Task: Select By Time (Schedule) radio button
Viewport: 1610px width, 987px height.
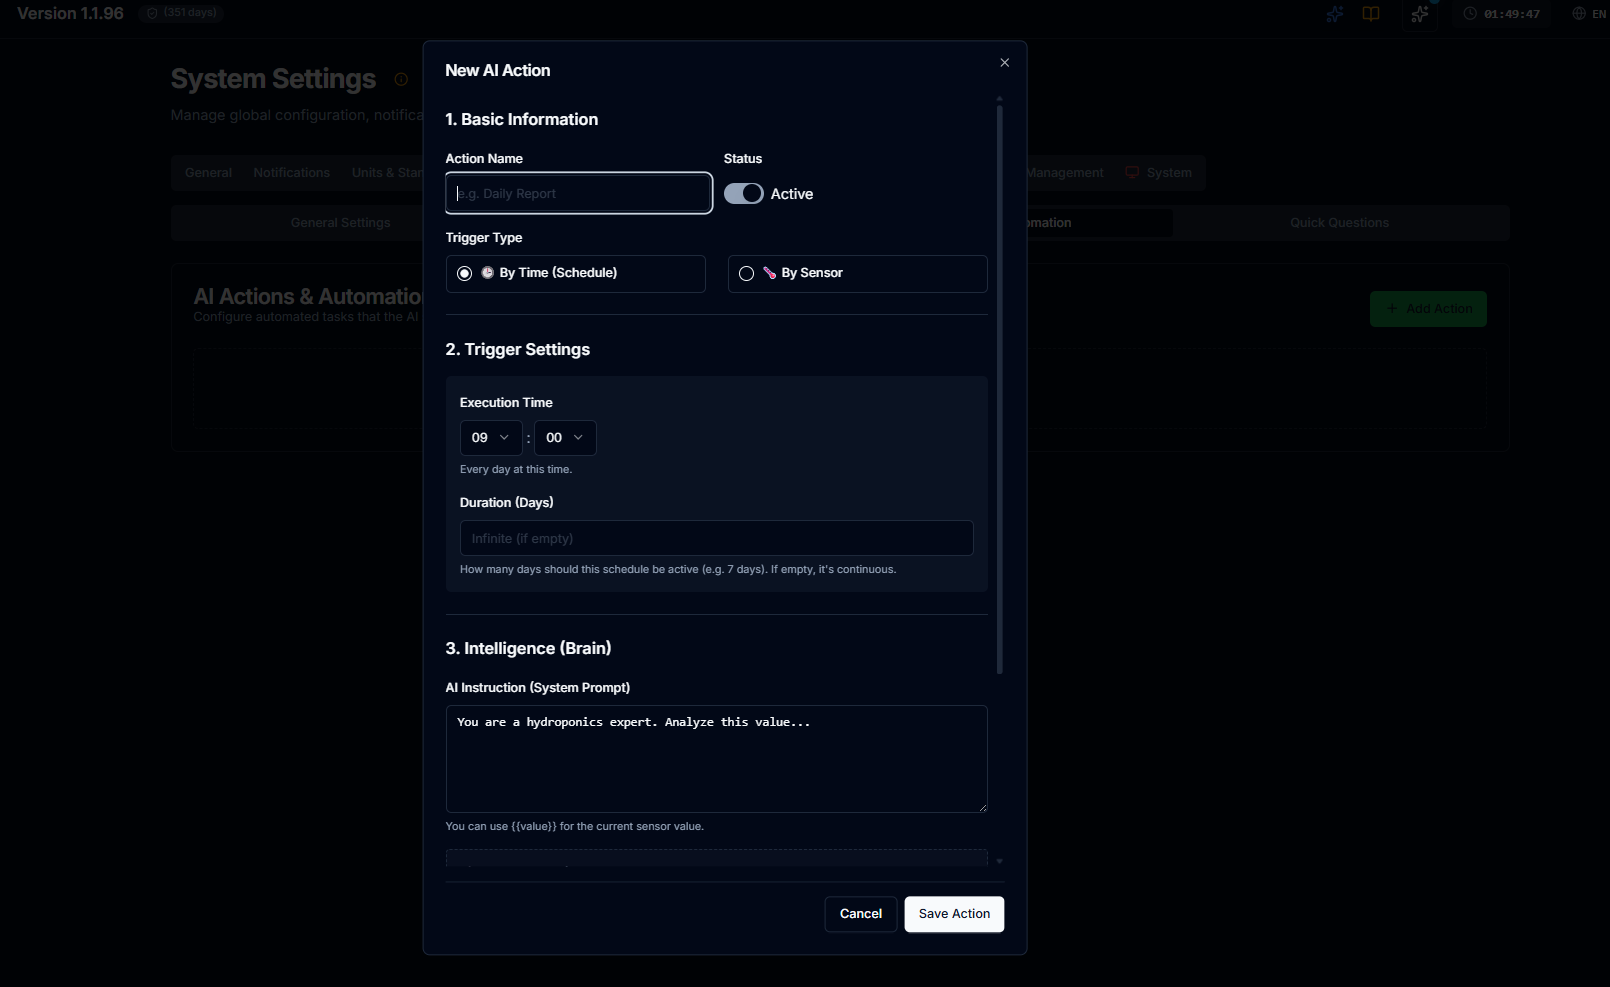Action: tap(464, 274)
